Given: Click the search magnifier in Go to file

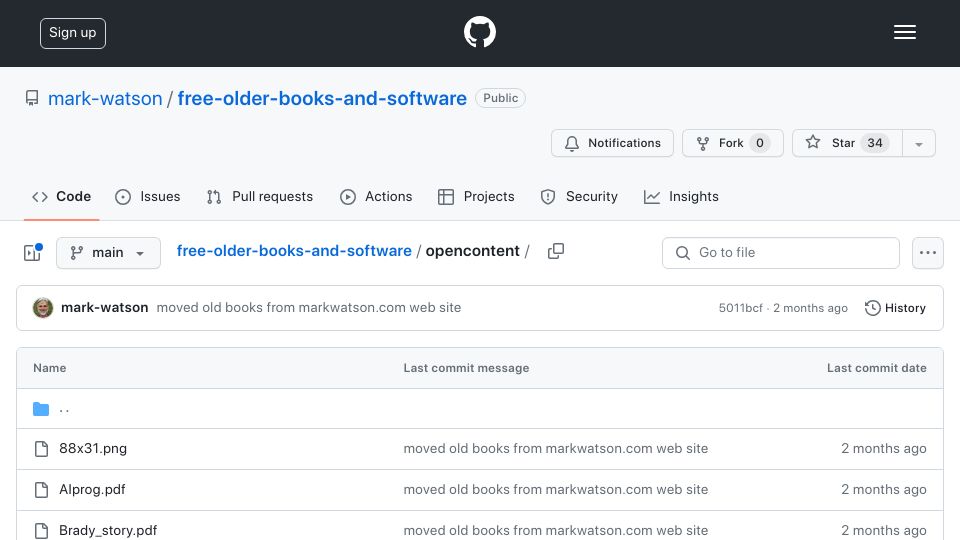Looking at the screenshot, I should click(683, 253).
